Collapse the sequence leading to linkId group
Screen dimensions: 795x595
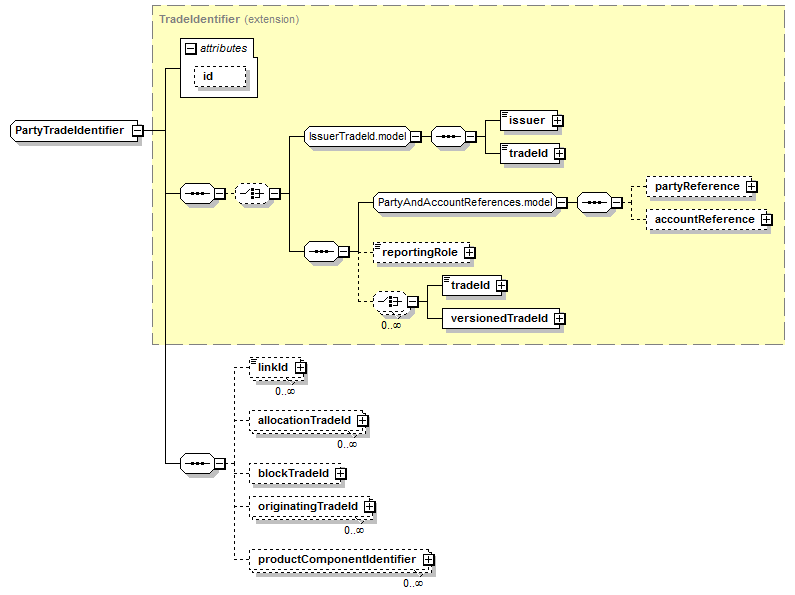pyautogui.click(x=220, y=463)
